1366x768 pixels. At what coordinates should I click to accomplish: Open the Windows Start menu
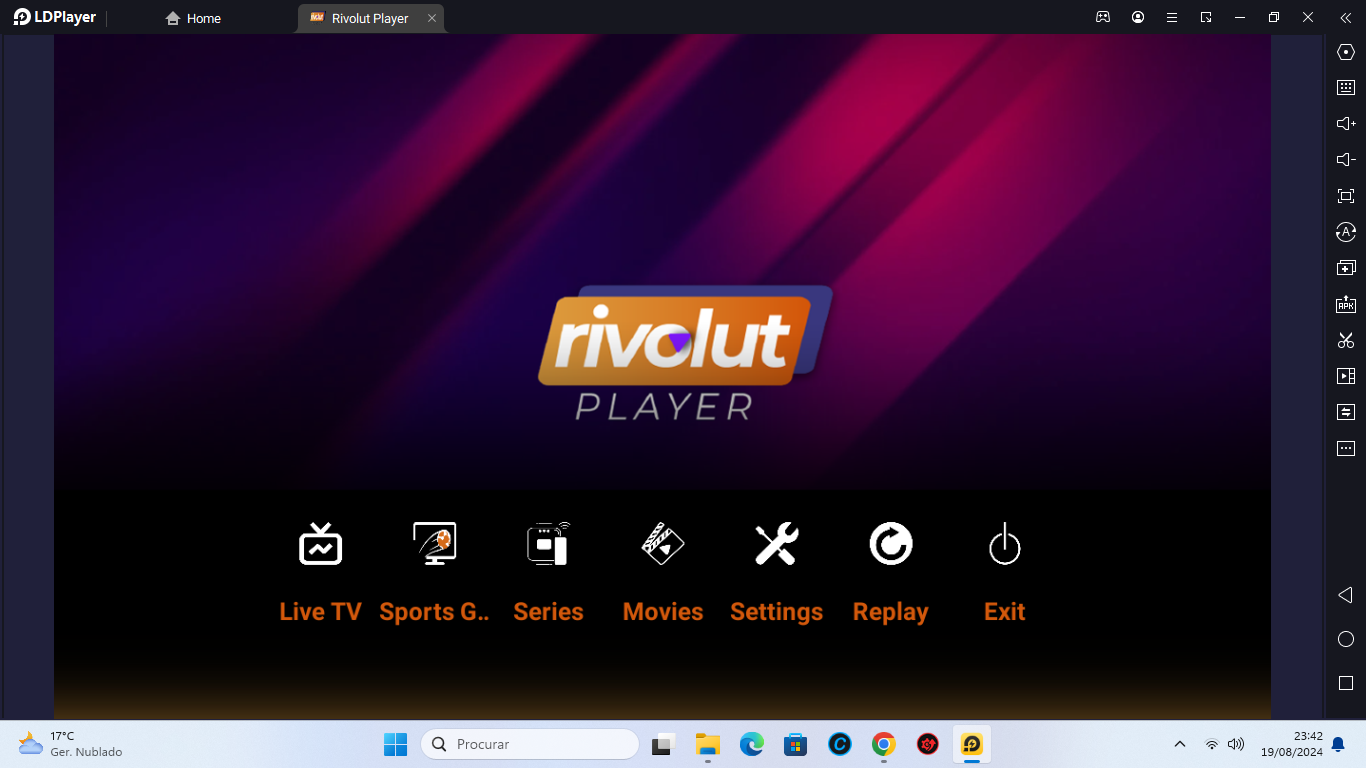pyautogui.click(x=395, y=744)
